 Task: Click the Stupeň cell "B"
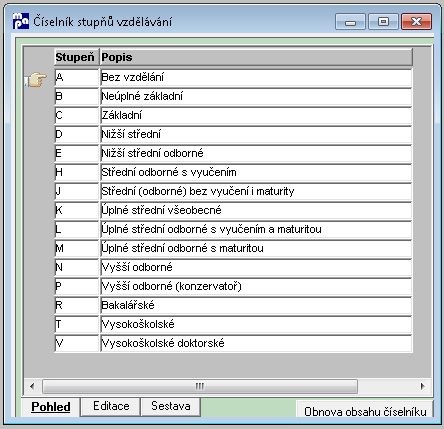click(76, 97)
